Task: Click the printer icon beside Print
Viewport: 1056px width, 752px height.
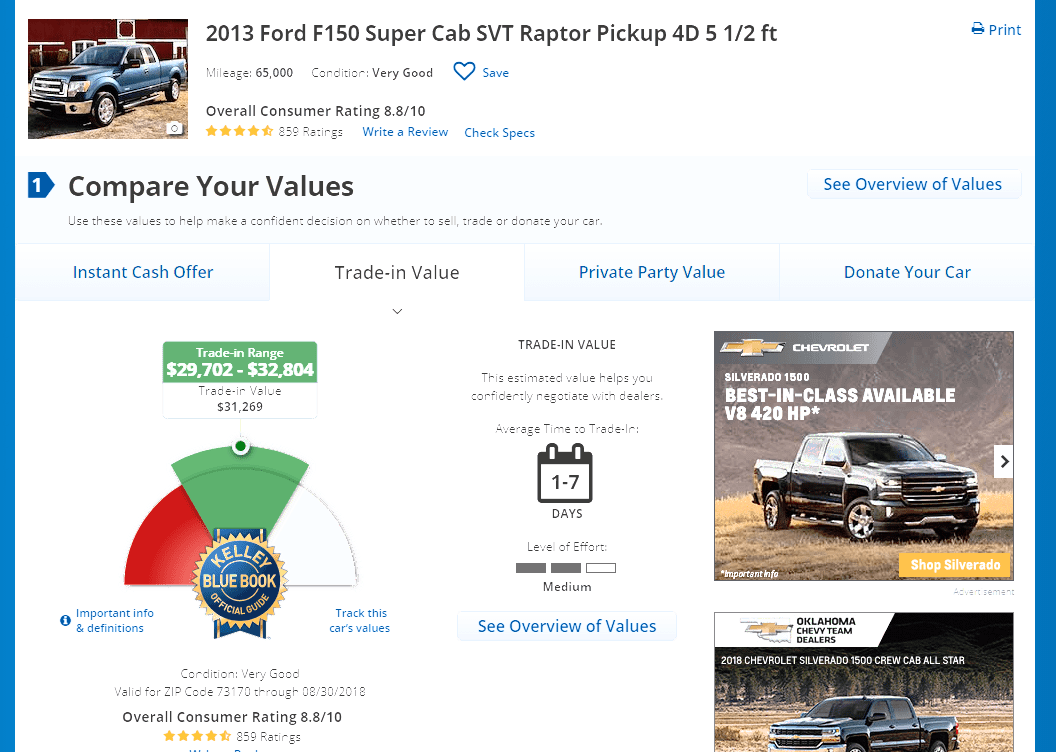Action: (x=977, y=29)
